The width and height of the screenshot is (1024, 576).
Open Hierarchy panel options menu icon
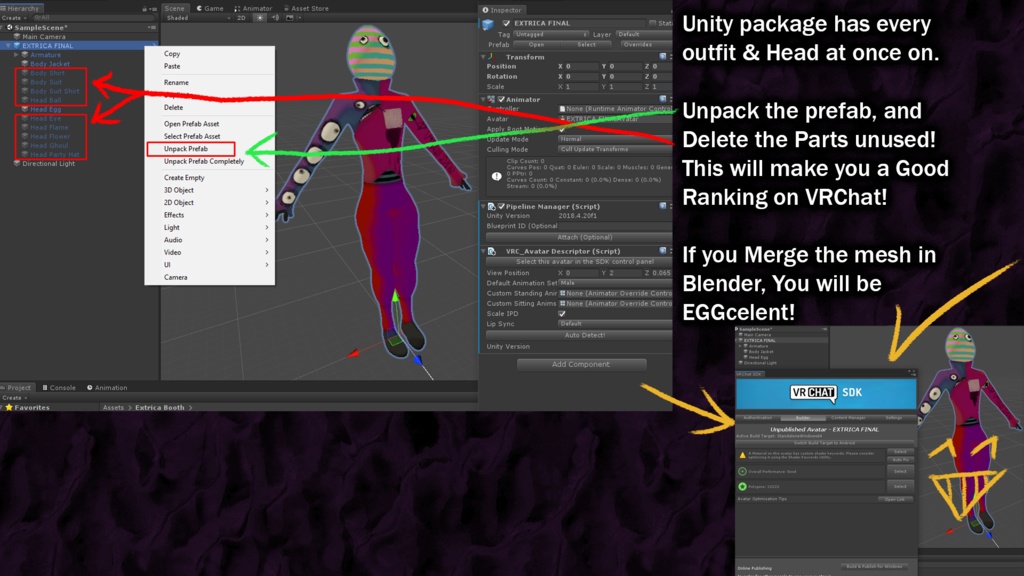[153, 8]
